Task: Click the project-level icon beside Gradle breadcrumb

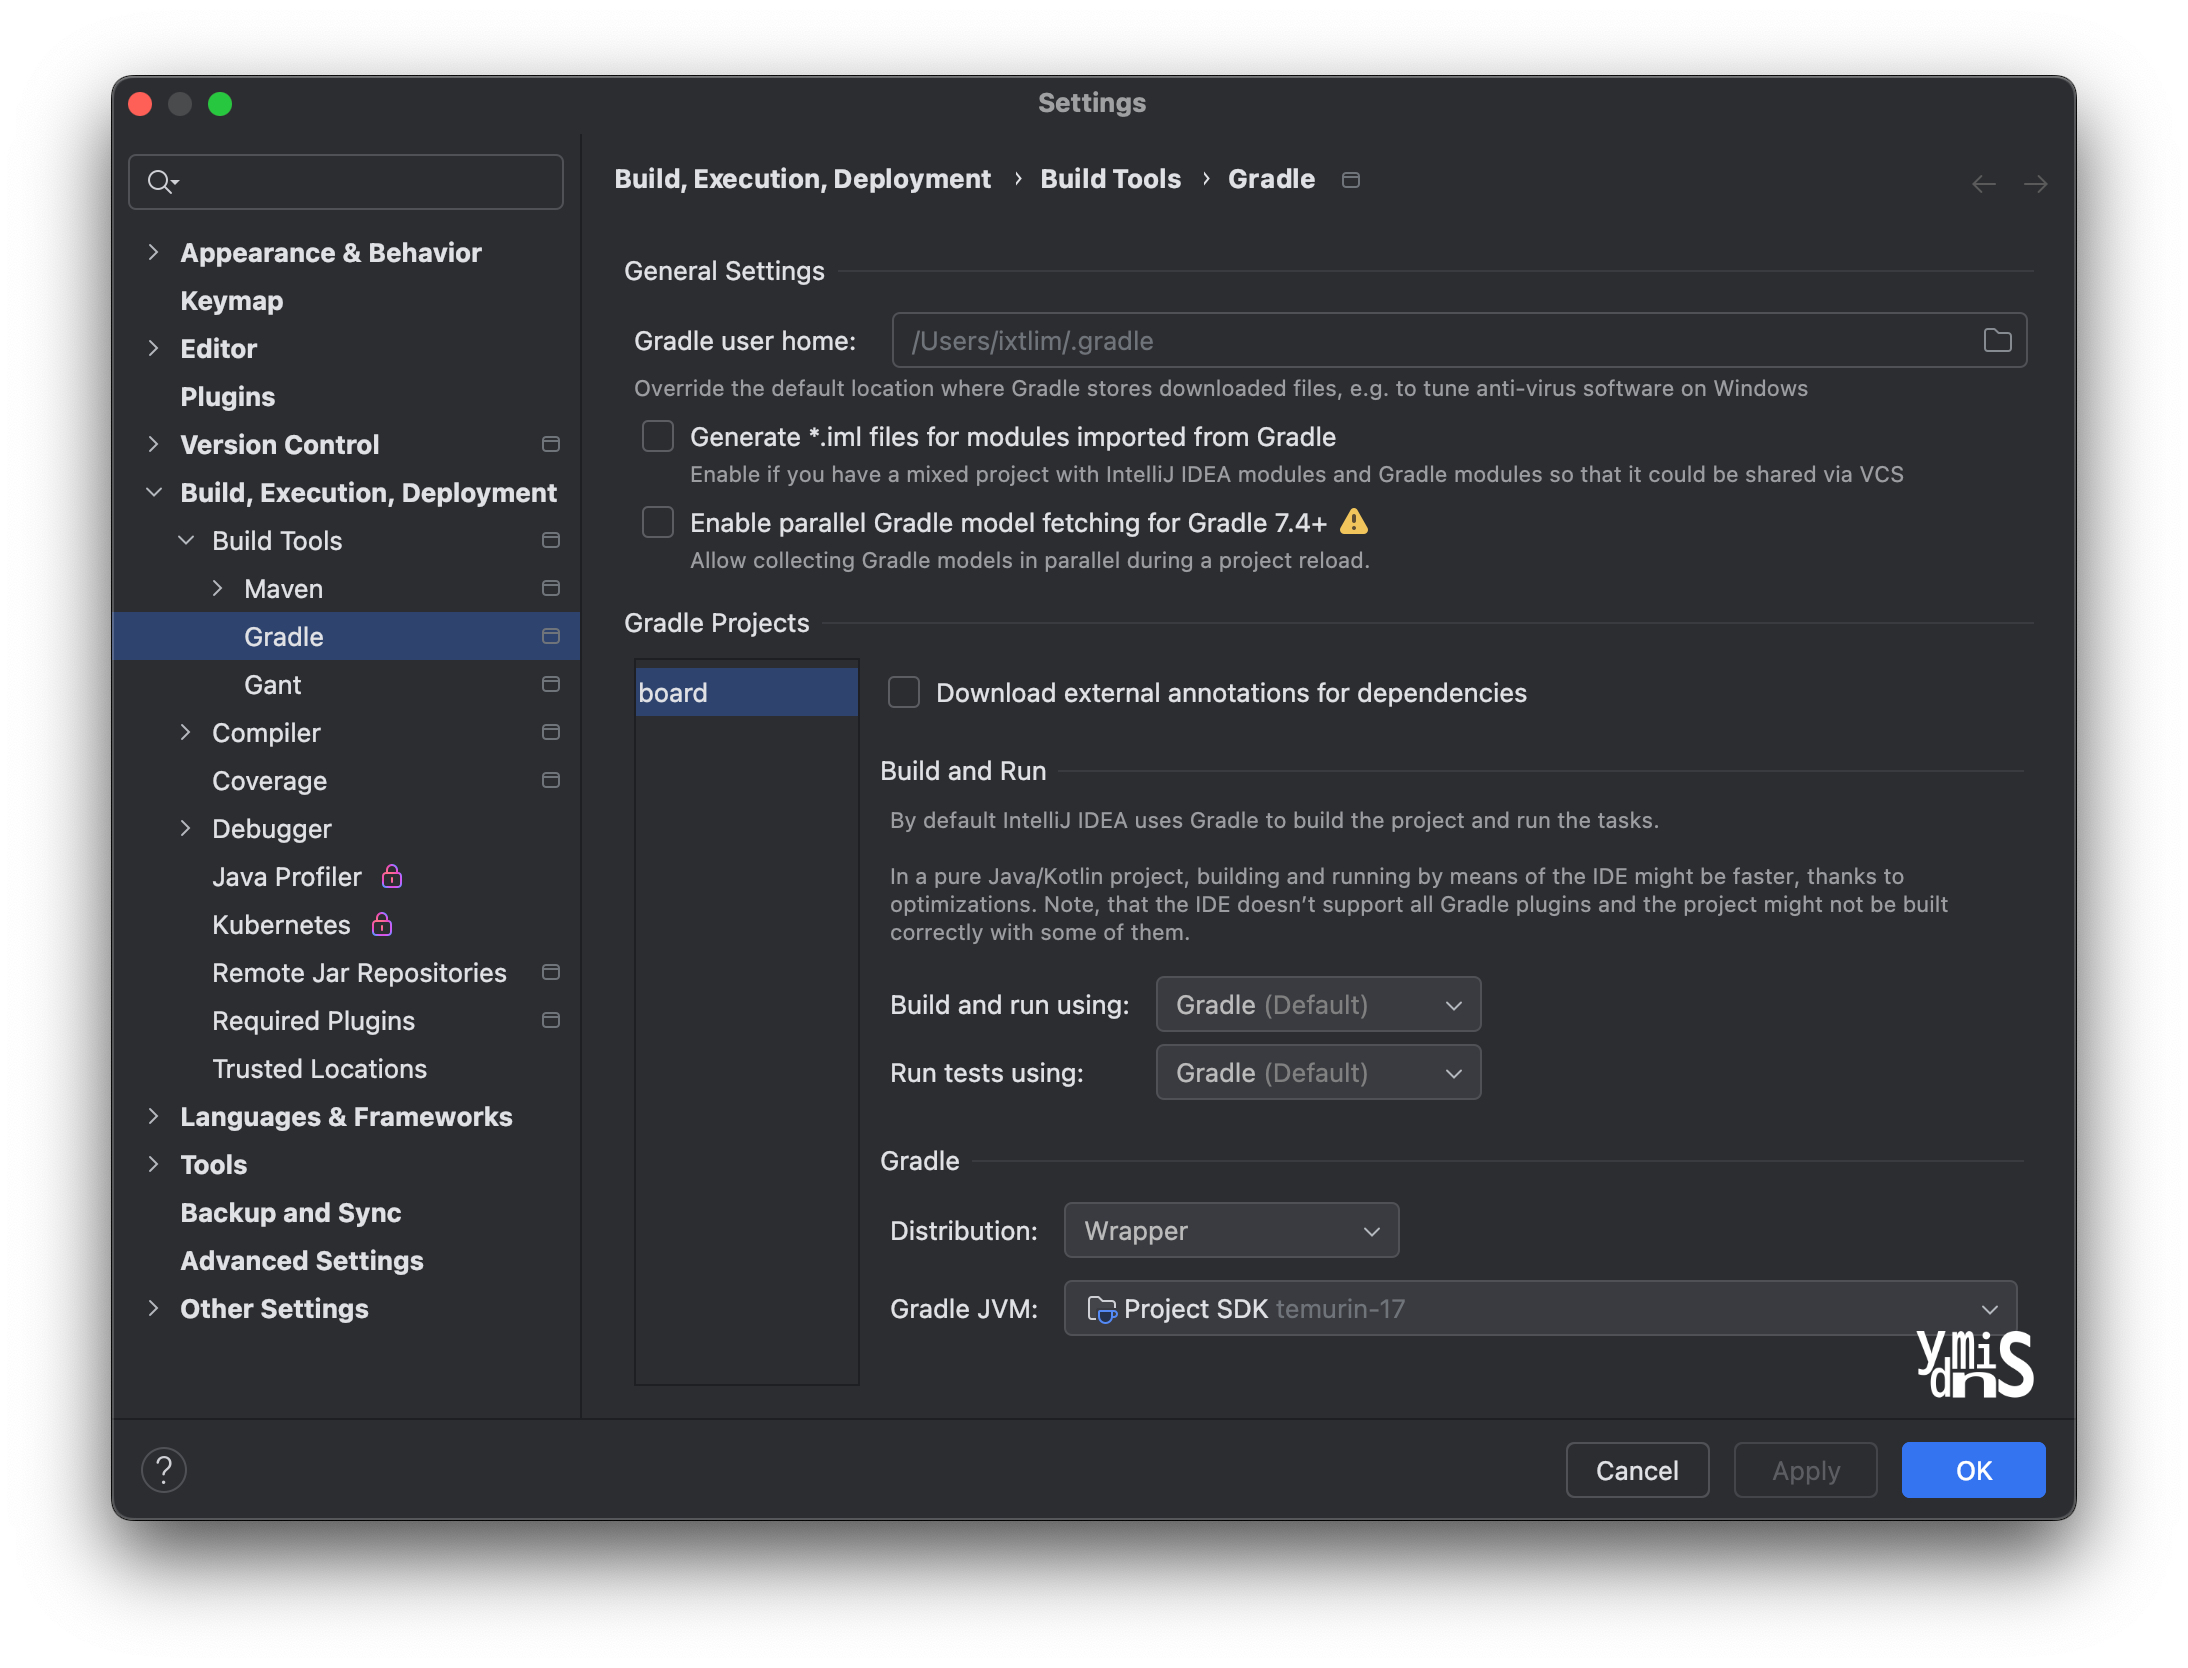Action: pos(1350,180)
